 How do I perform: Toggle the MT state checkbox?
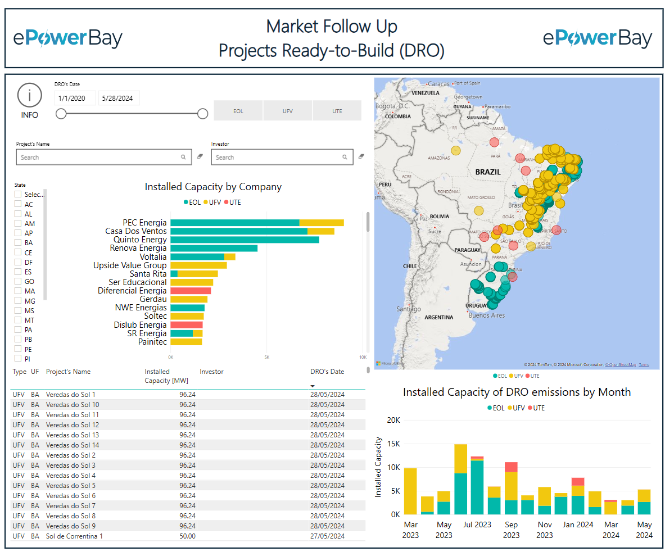18,320
